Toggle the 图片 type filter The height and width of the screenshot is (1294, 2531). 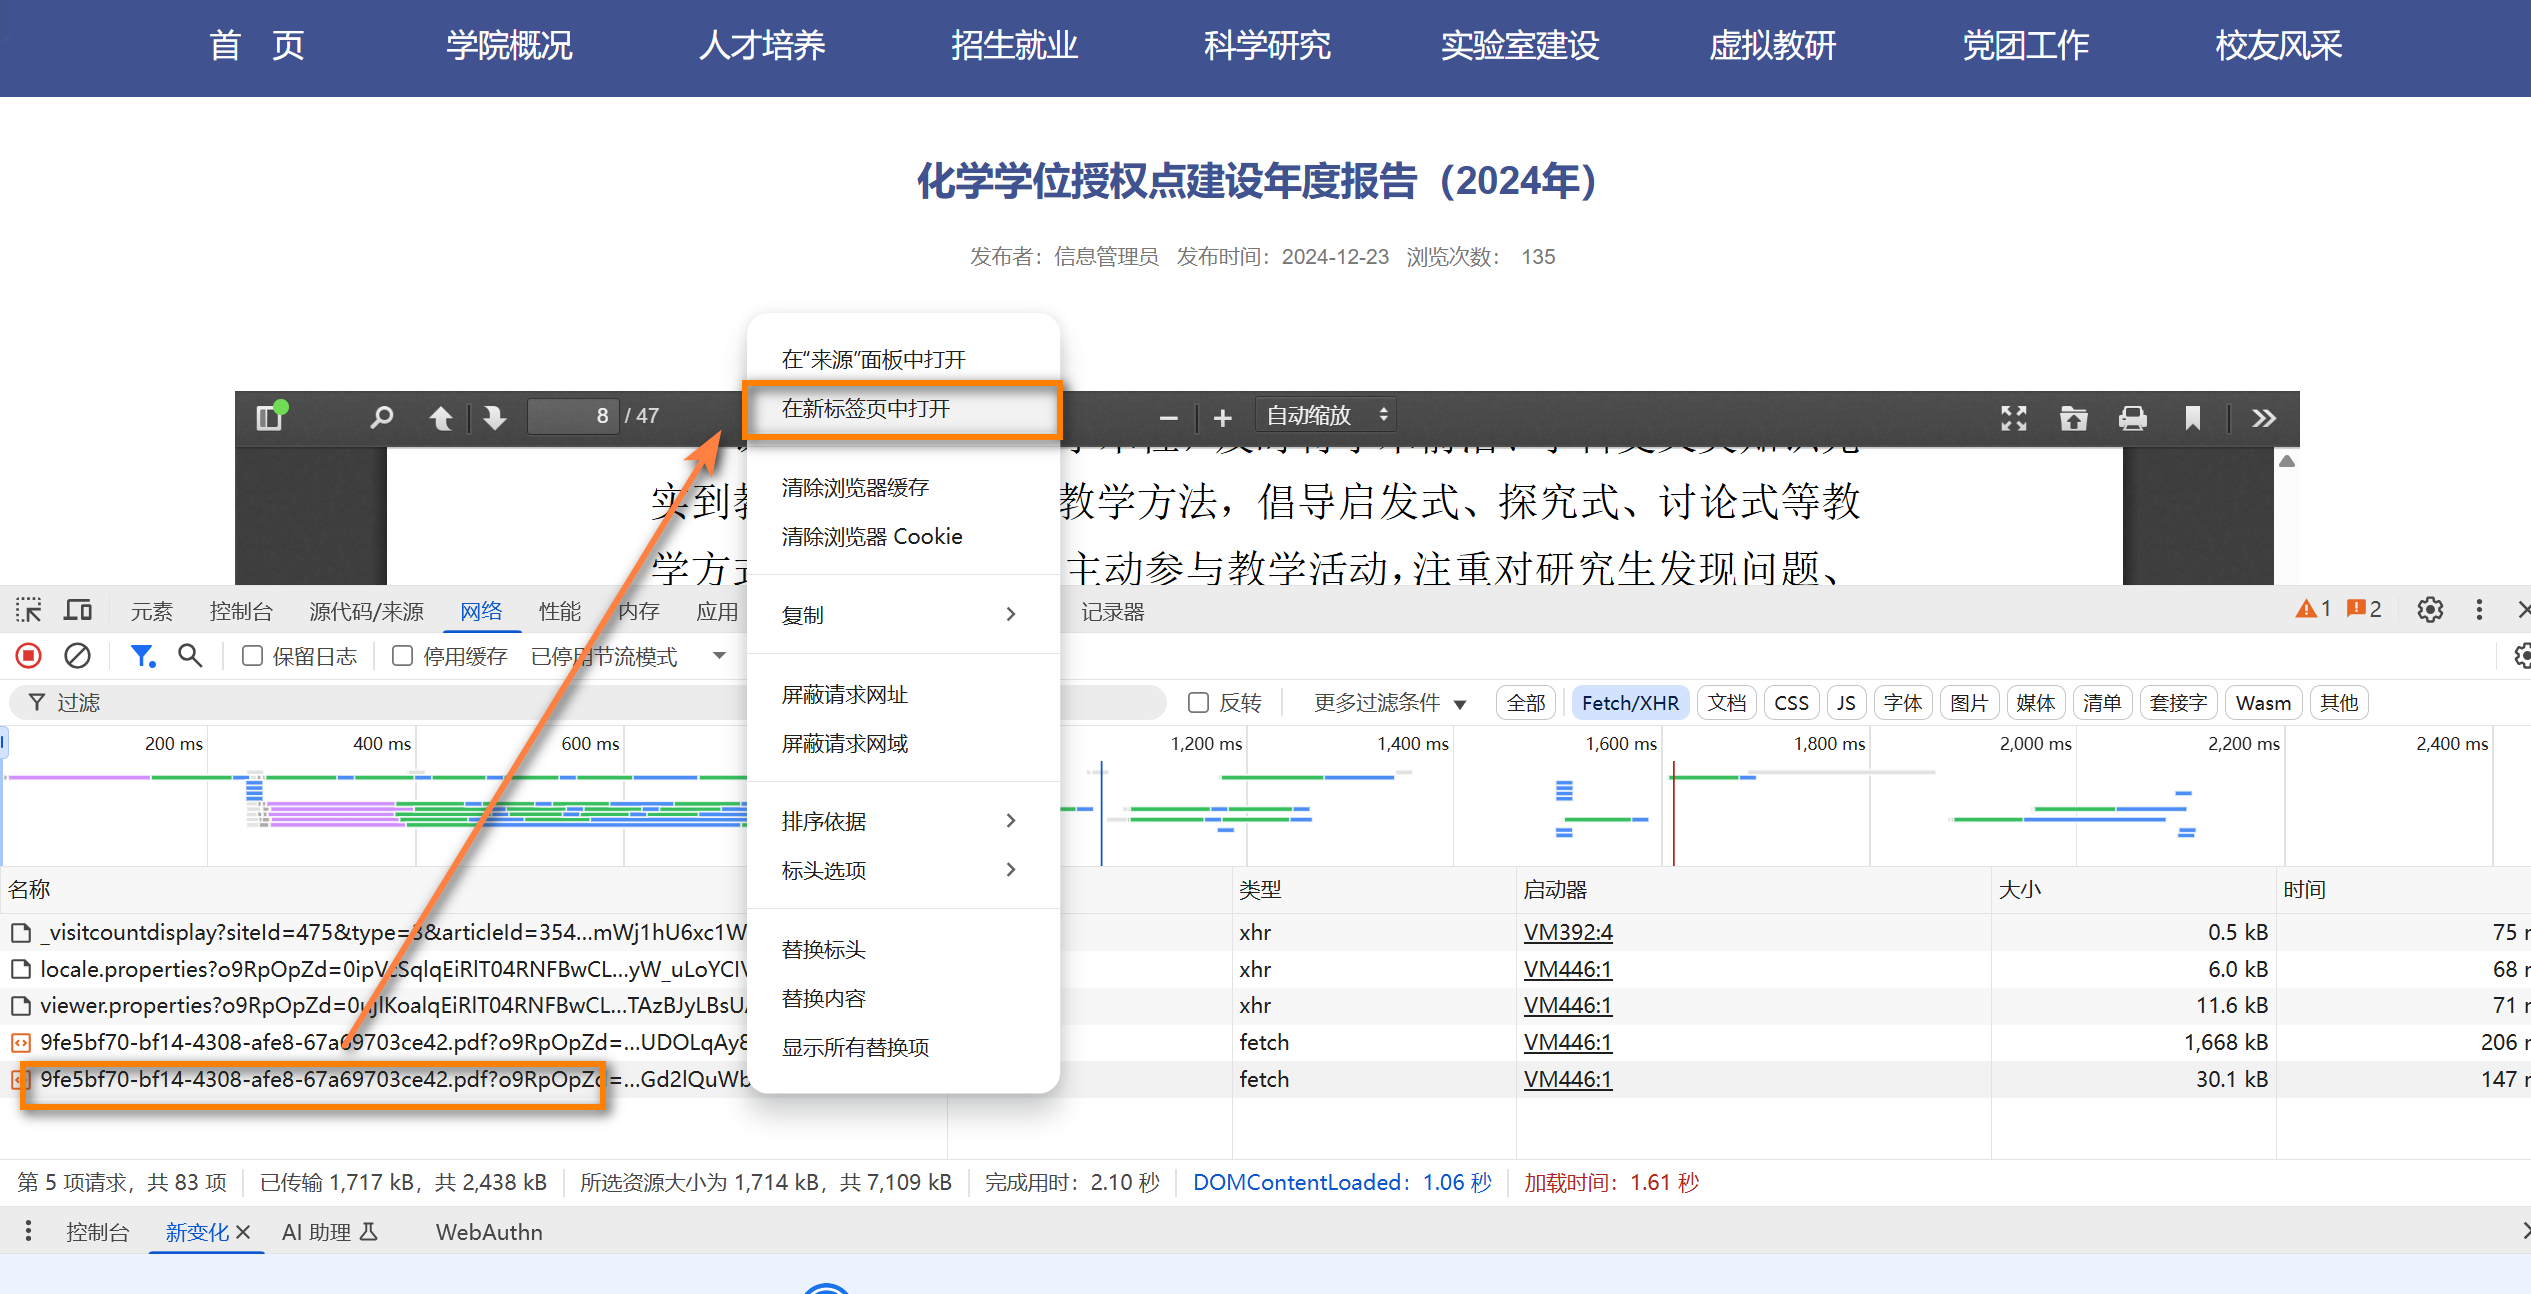(x=1969, y=703)
